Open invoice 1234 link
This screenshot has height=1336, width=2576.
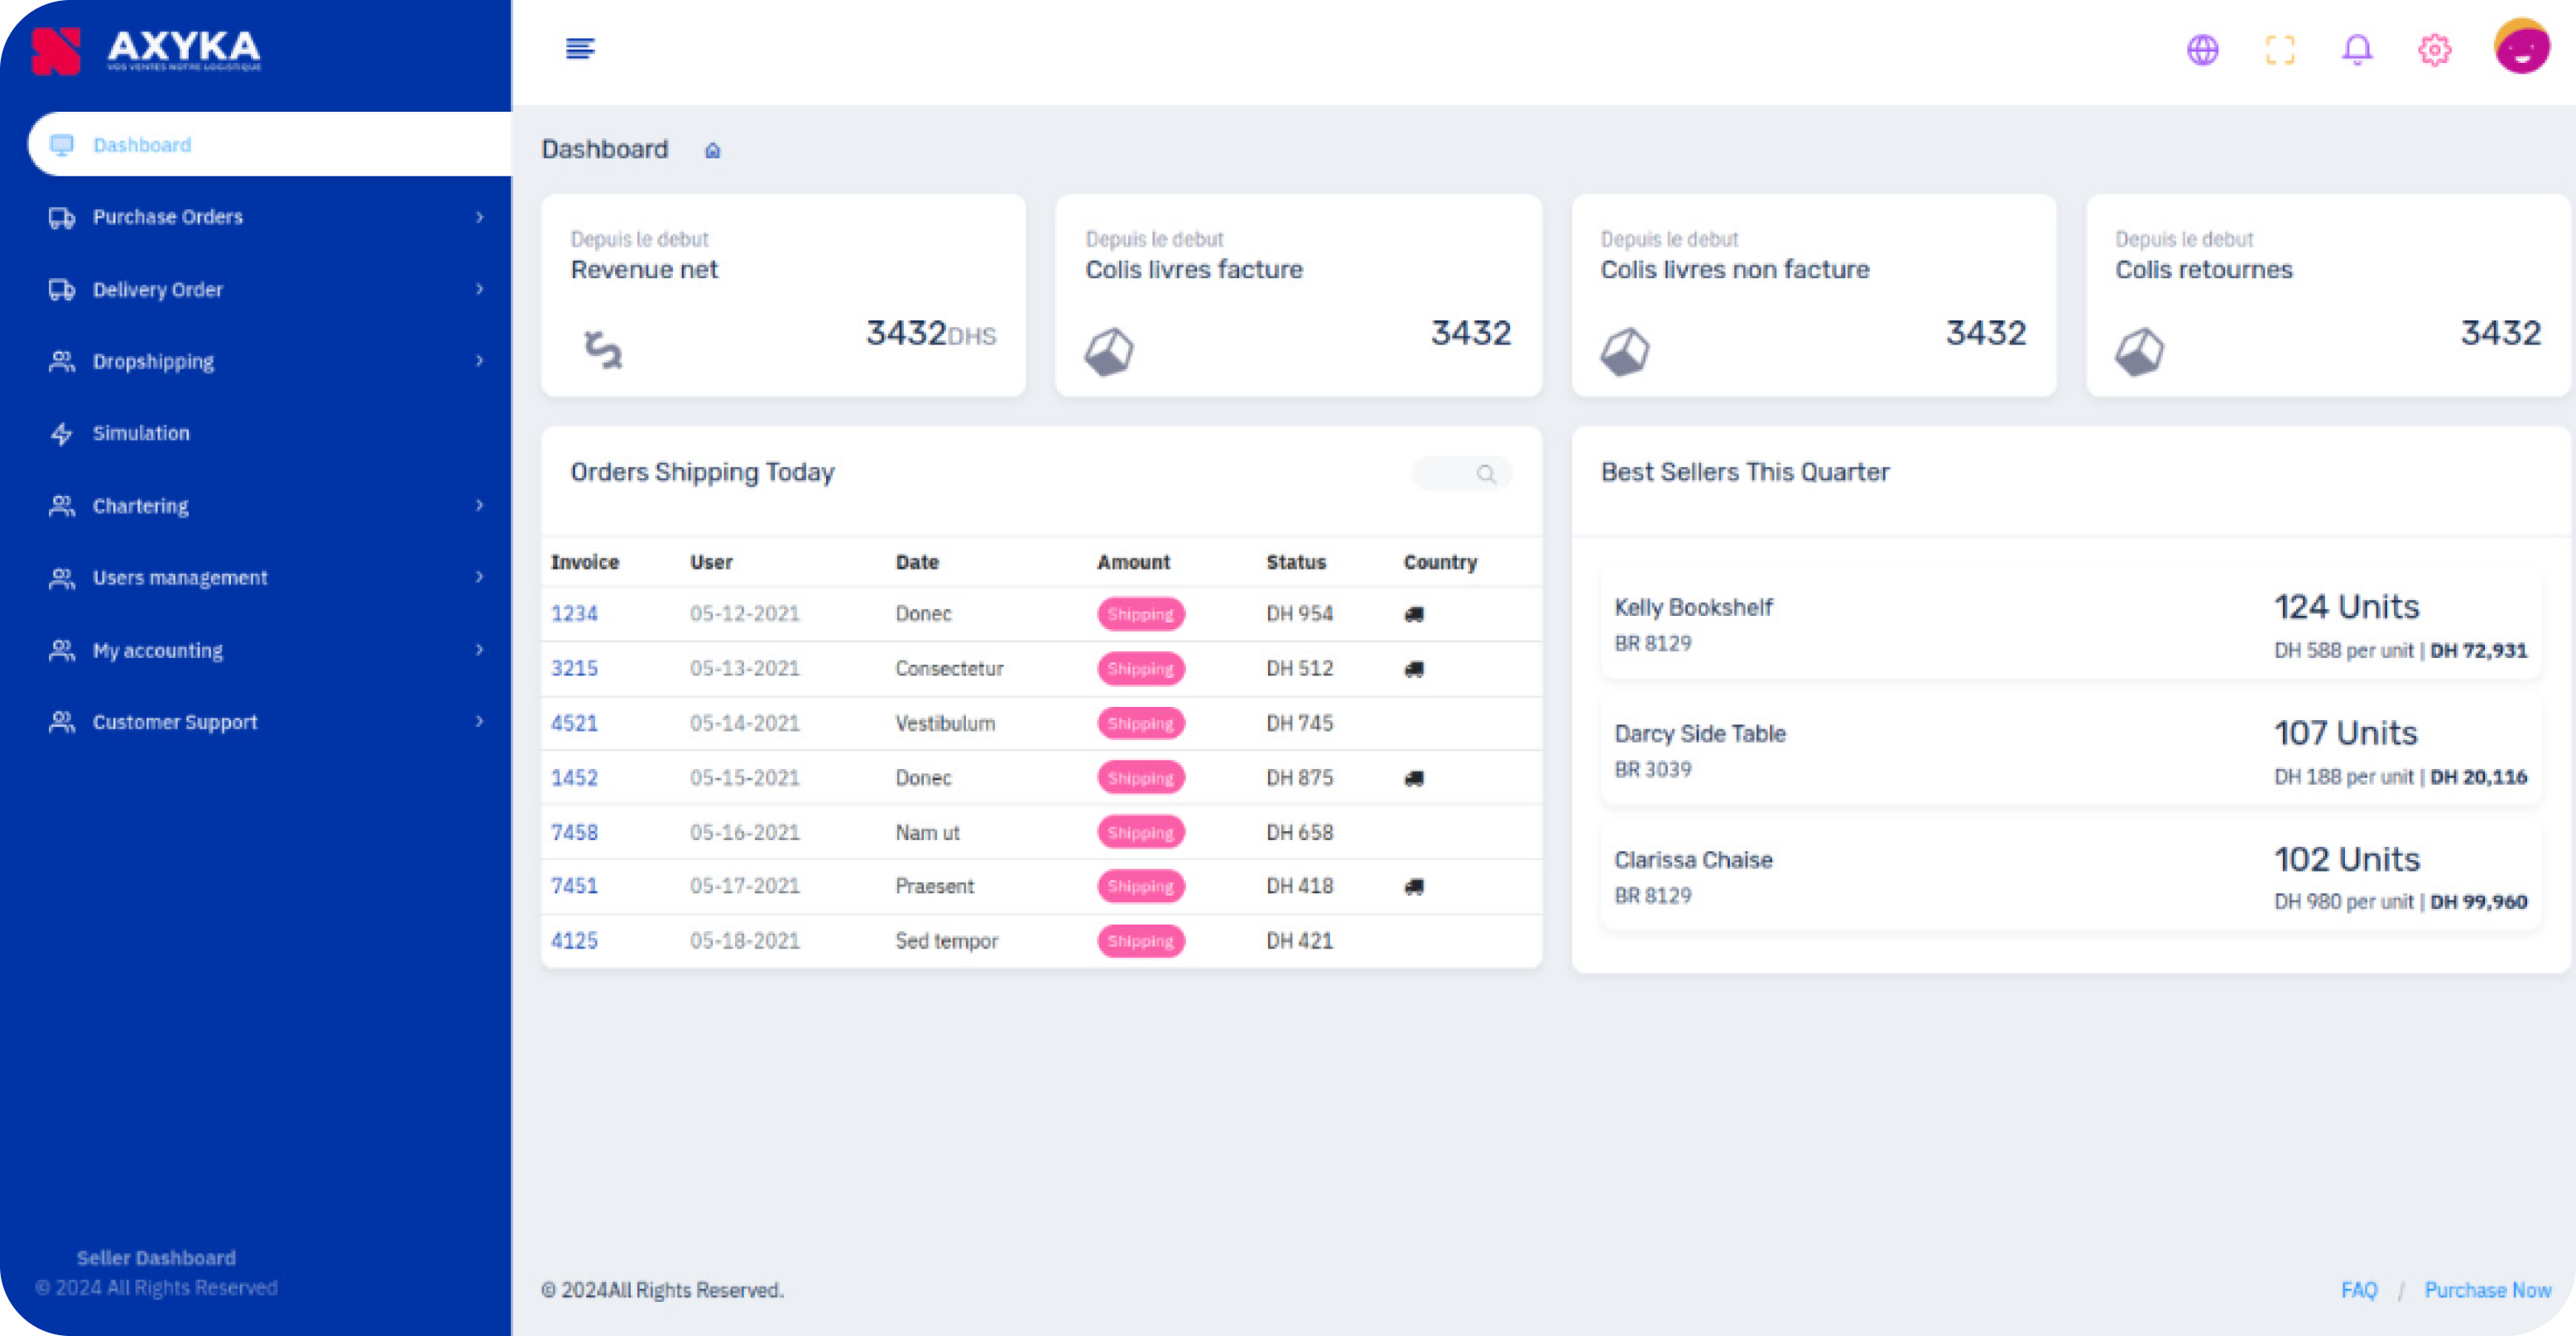coord(574,614)
